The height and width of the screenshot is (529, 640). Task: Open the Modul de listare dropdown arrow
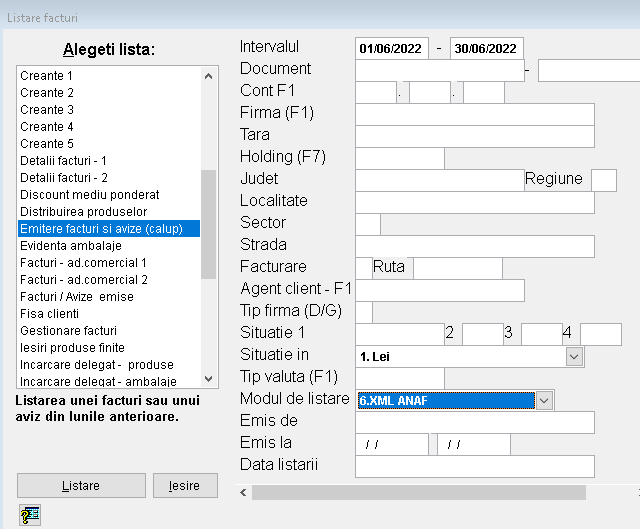(x=544, y=400)
